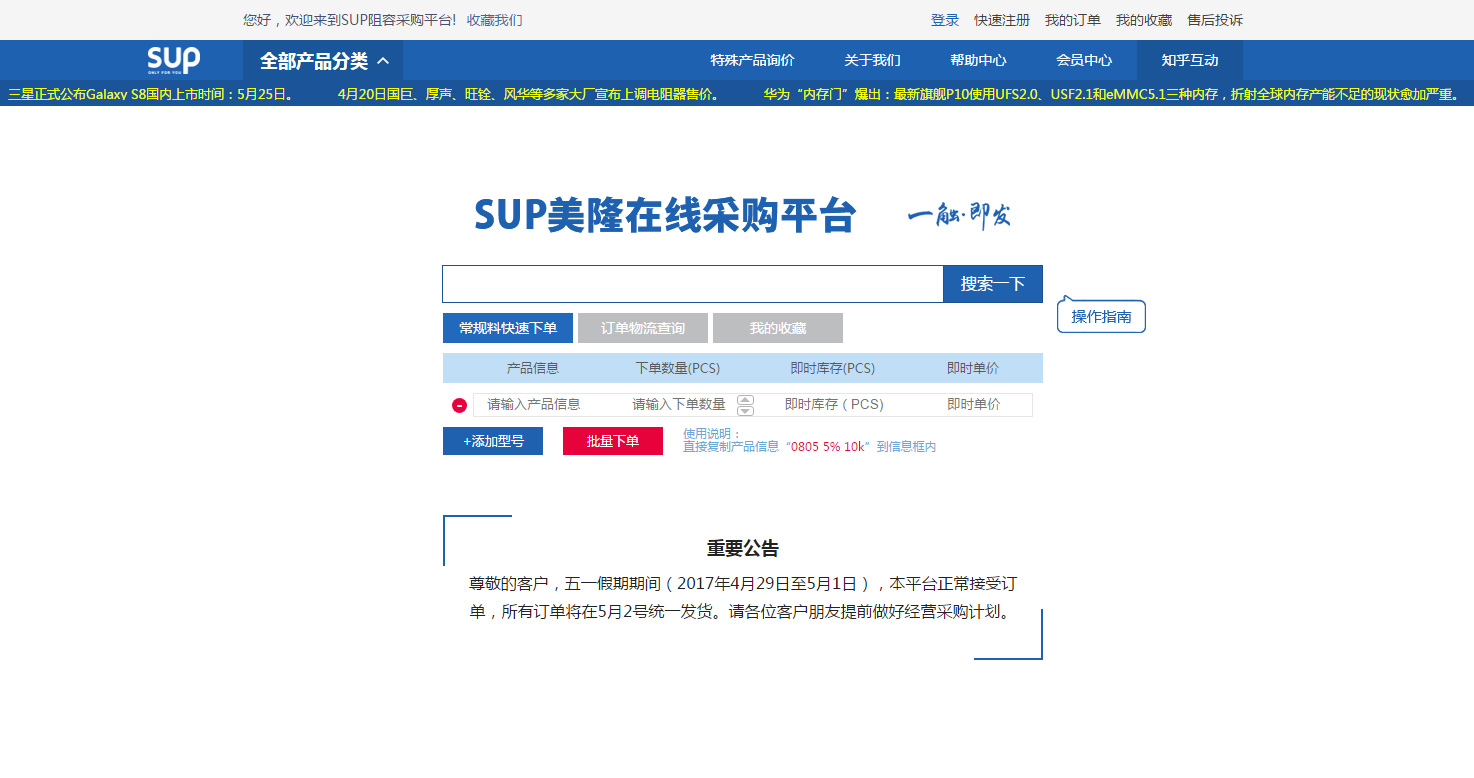Open 快速注册 registration link
Image resolution: width=1474 pixels, height=778 pixels.
tap(1002, 20)
